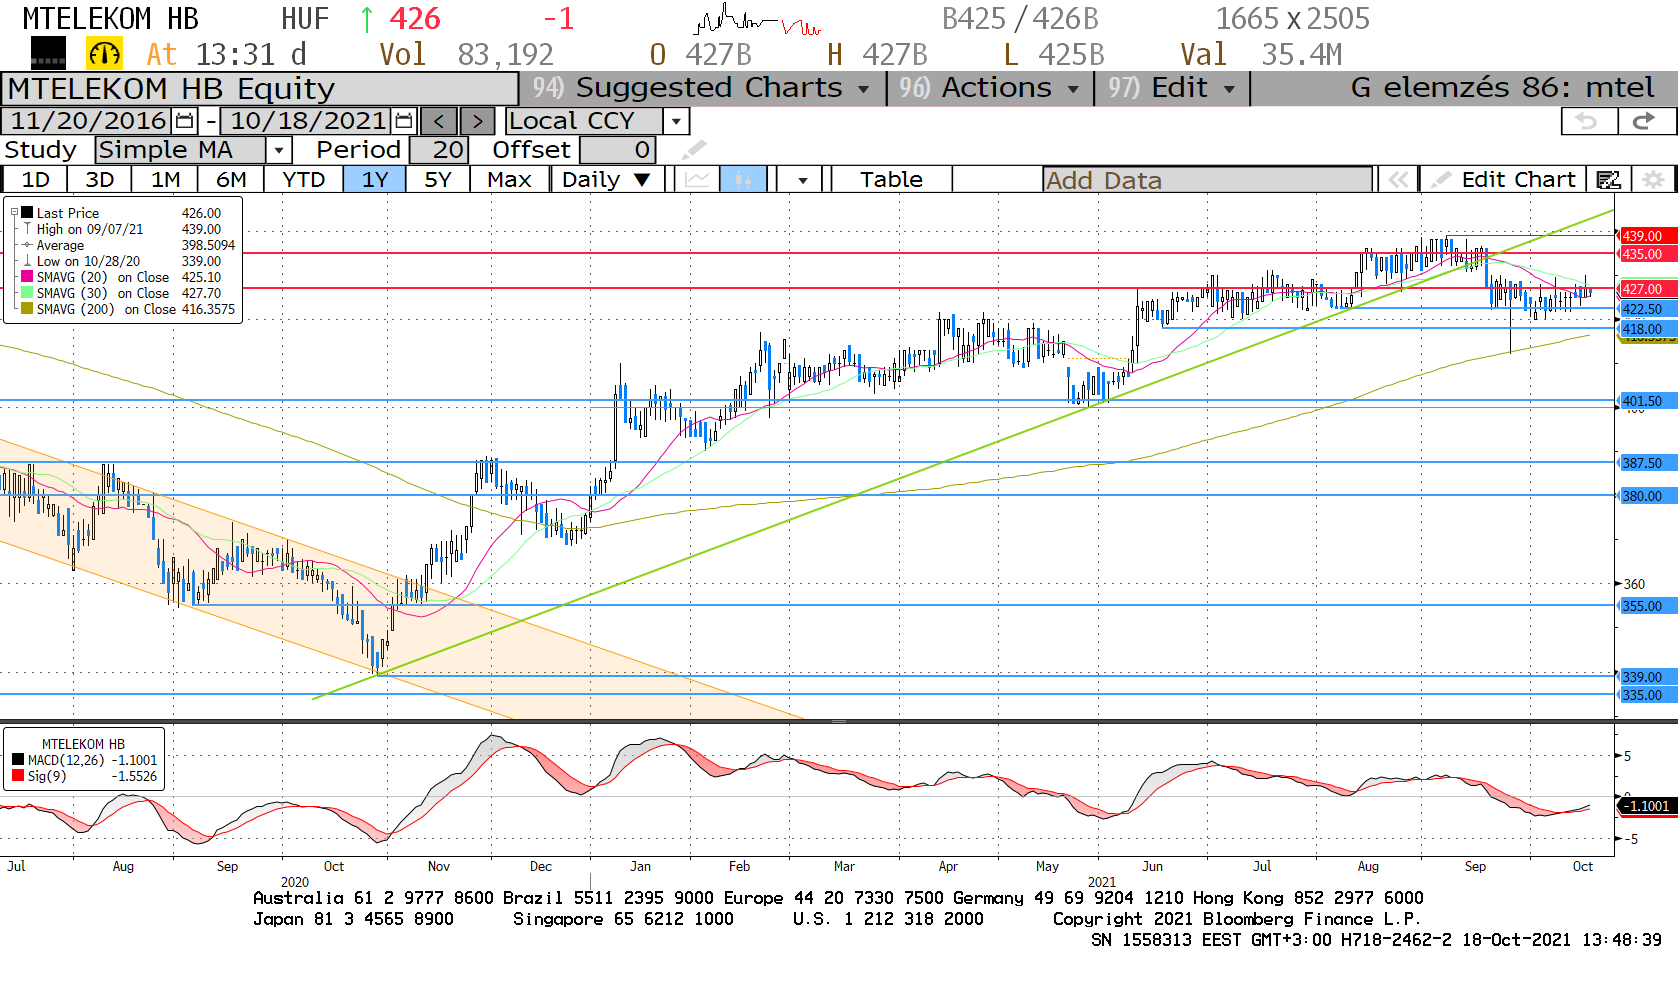Click the Last Price black legend swatch

[27, 213]
